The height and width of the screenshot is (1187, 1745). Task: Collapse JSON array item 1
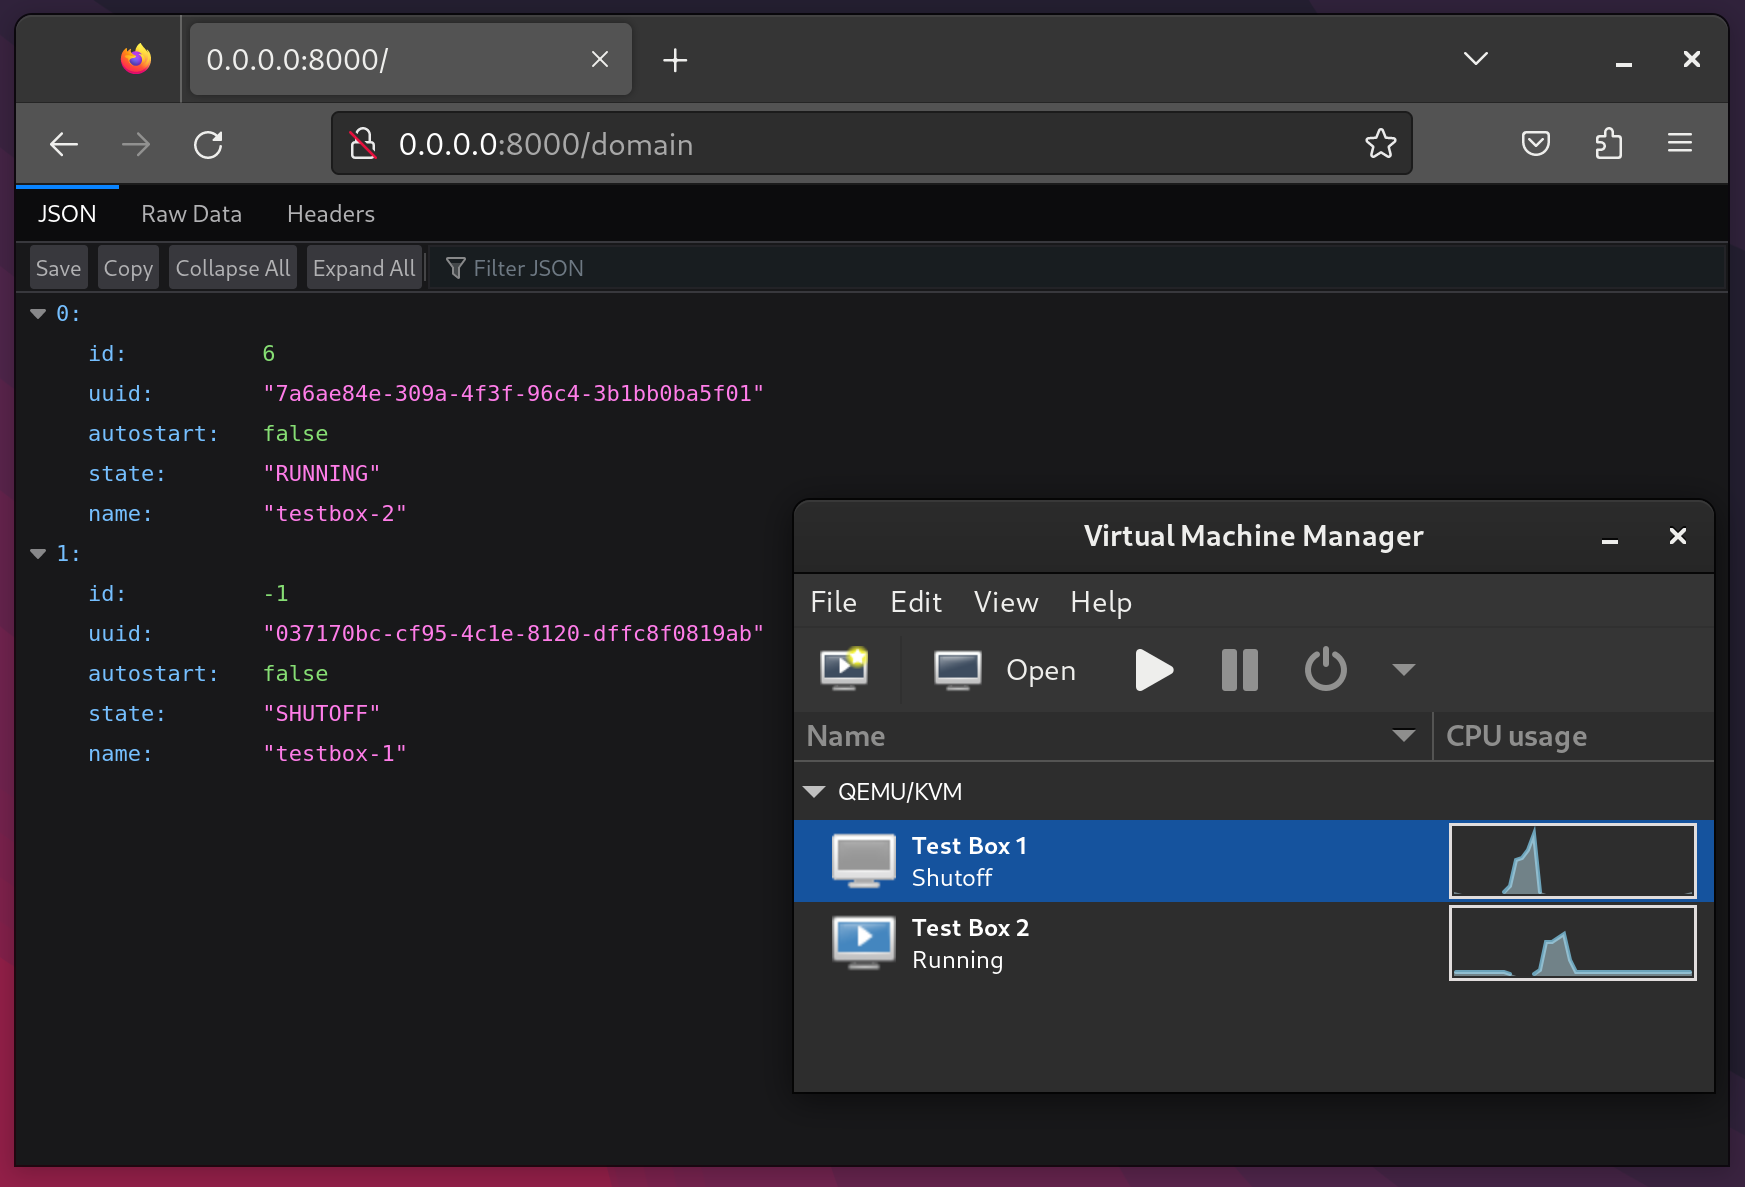39,554
